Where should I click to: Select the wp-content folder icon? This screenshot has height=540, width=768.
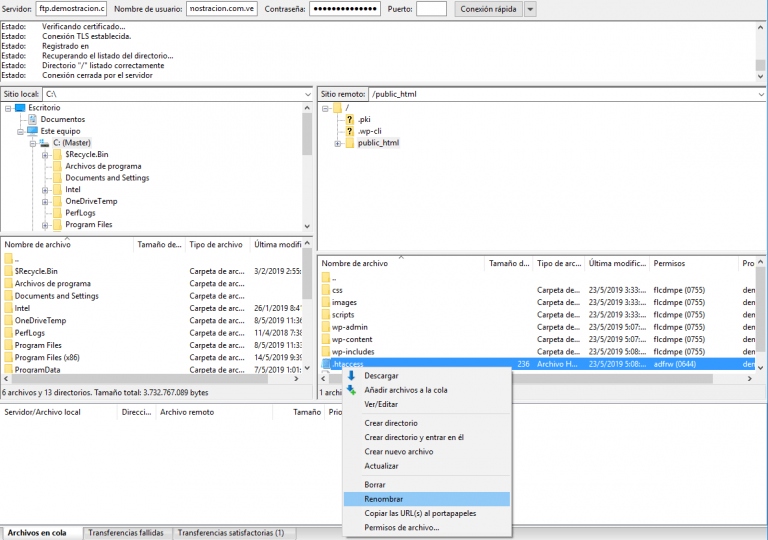[x=325, y=339]
